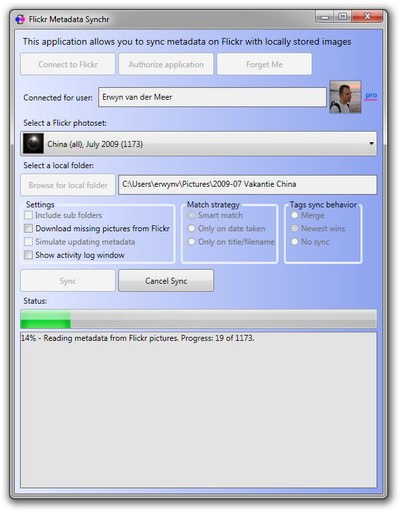
Task: Click the local folder path field
Action: coord(248,184)
